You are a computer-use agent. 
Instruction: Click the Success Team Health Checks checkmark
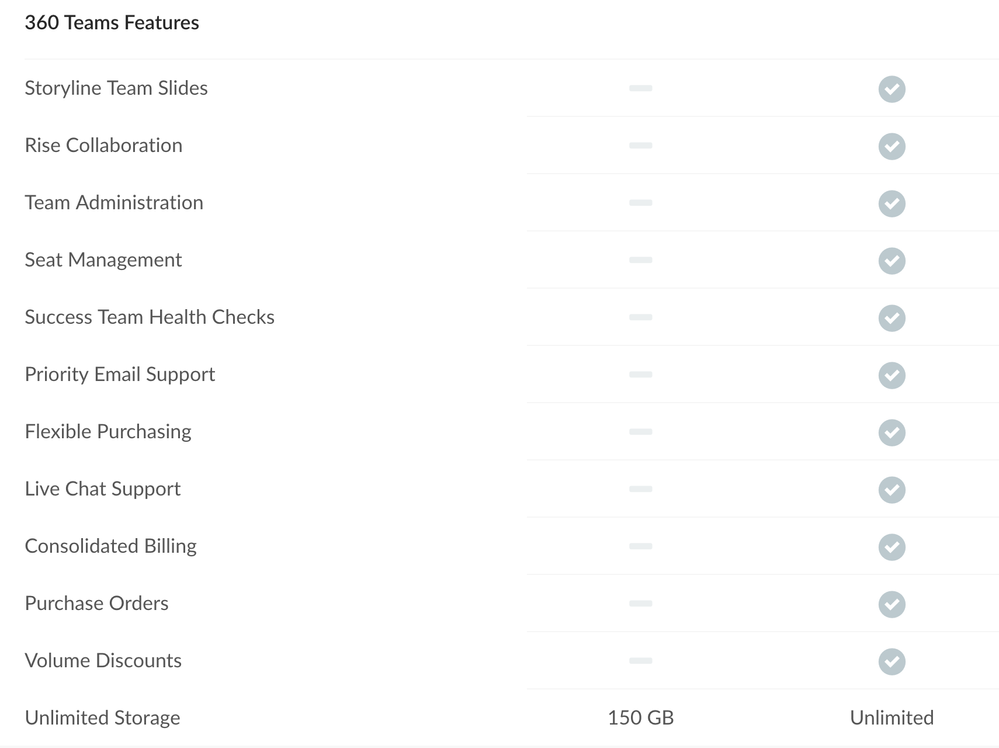891,318
